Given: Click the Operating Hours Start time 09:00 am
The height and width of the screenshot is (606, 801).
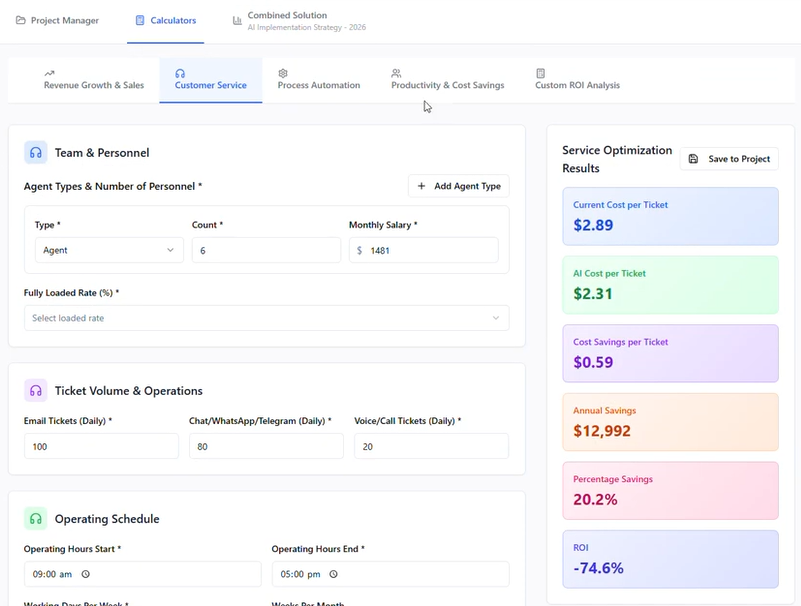Looking at the screenshot, I should click(x=143, y=574).
